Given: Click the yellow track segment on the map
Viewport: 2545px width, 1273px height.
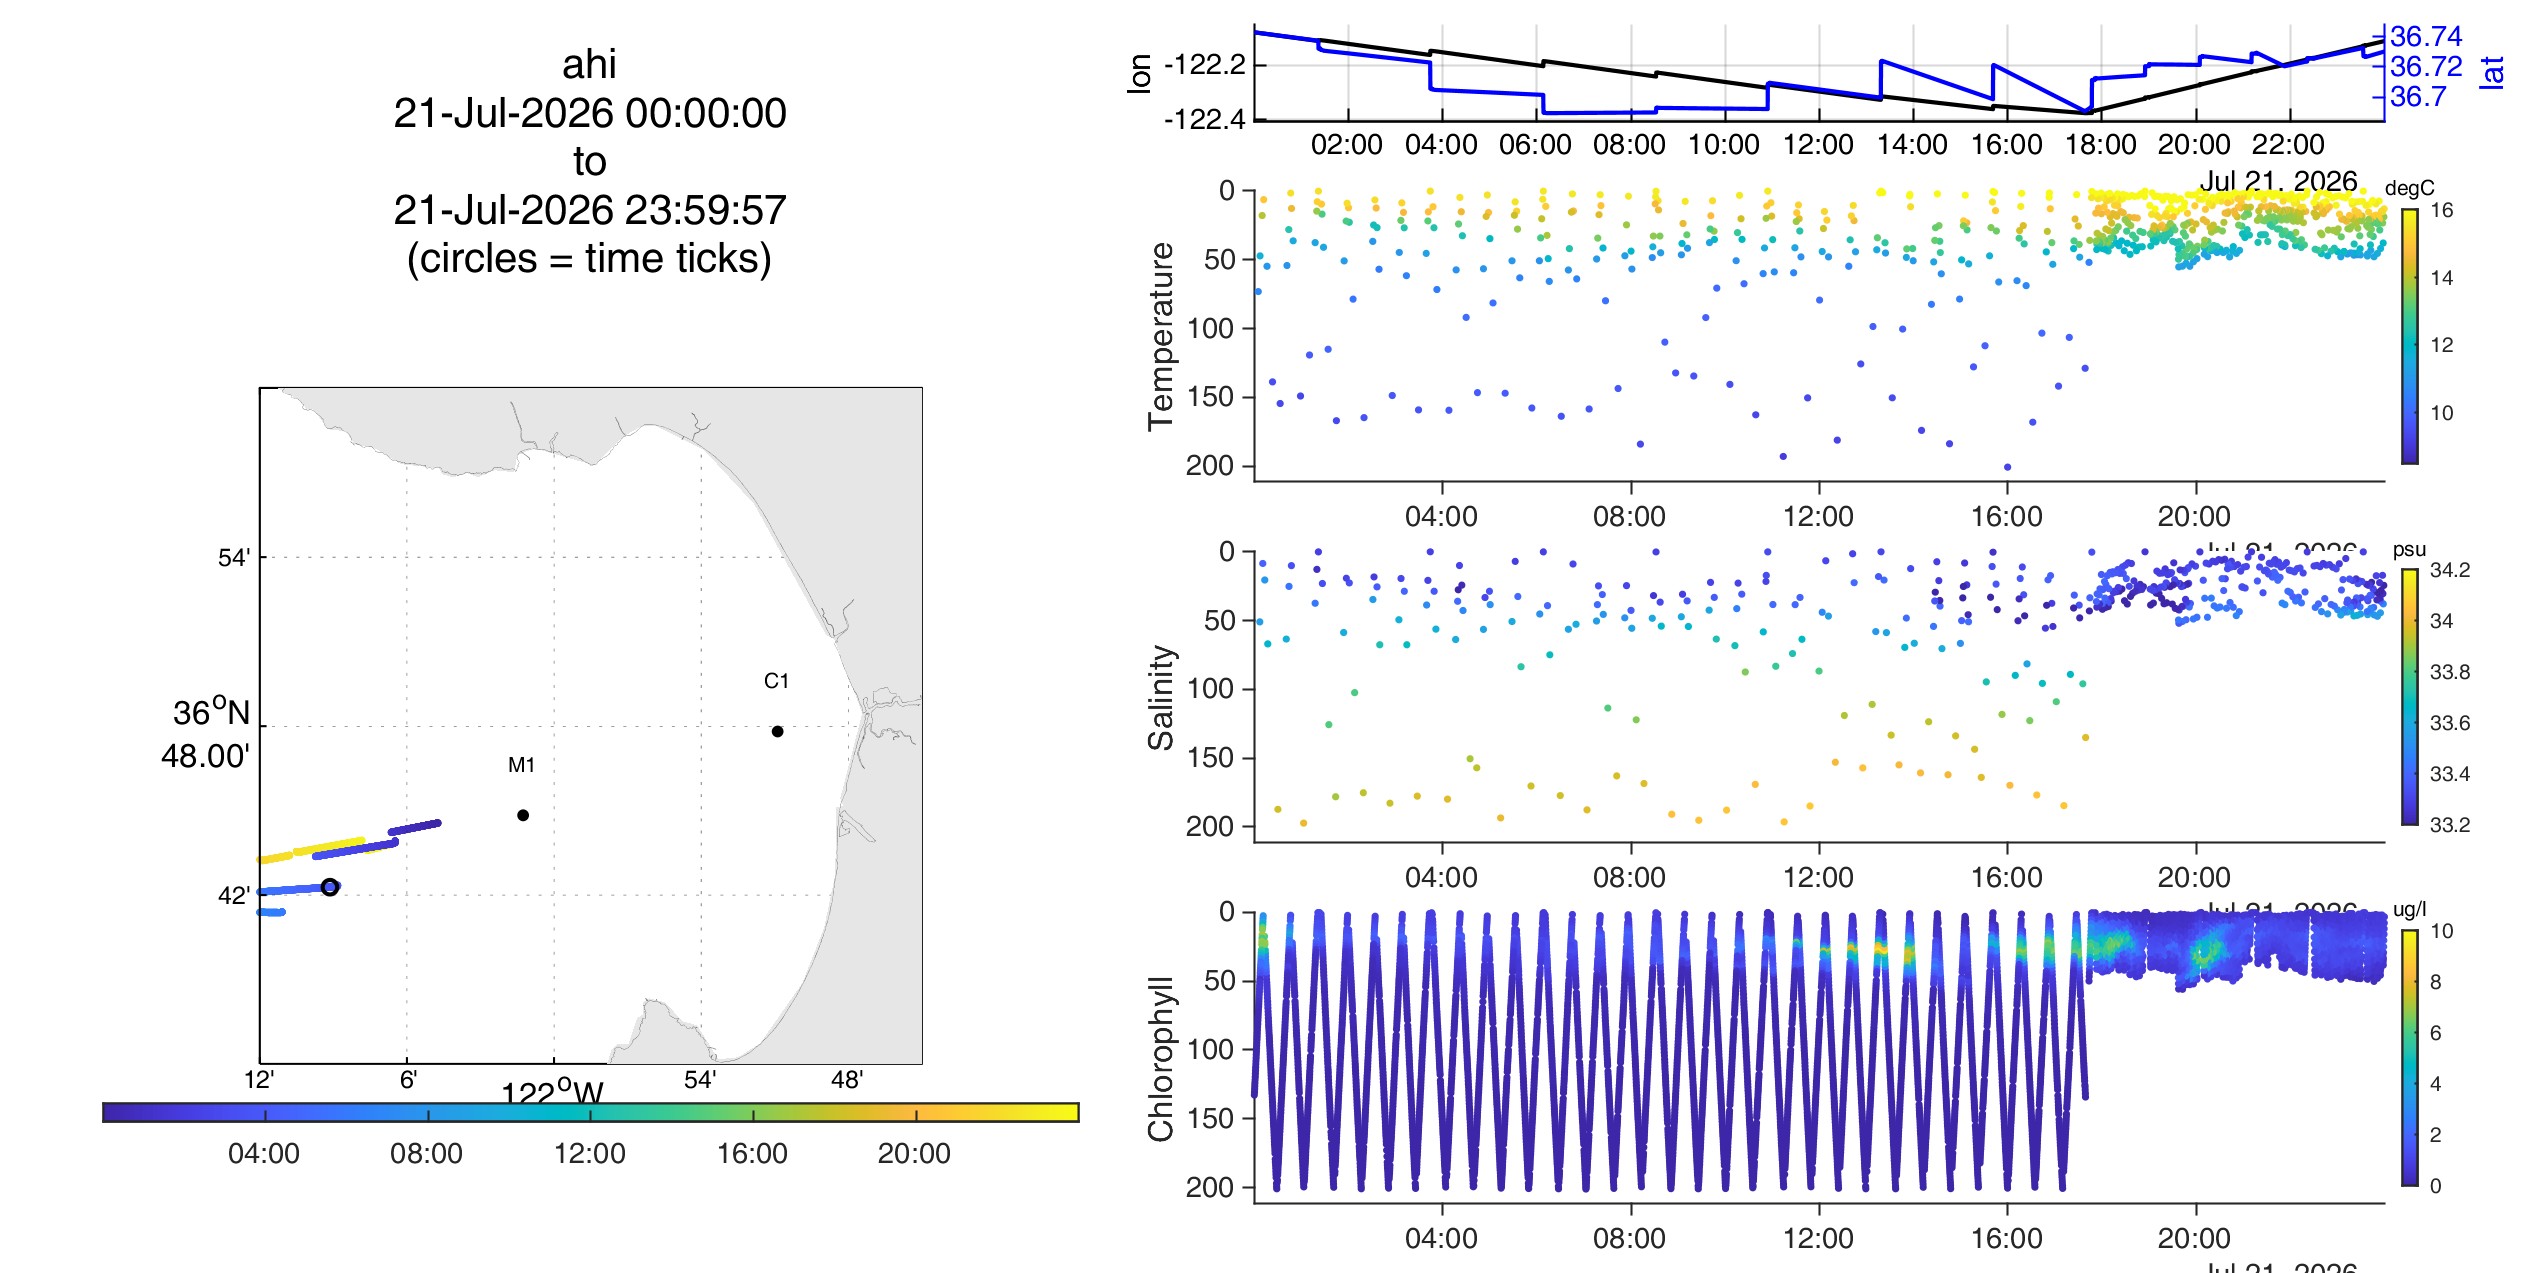Looking at the screenshot, I should point(311,849).
